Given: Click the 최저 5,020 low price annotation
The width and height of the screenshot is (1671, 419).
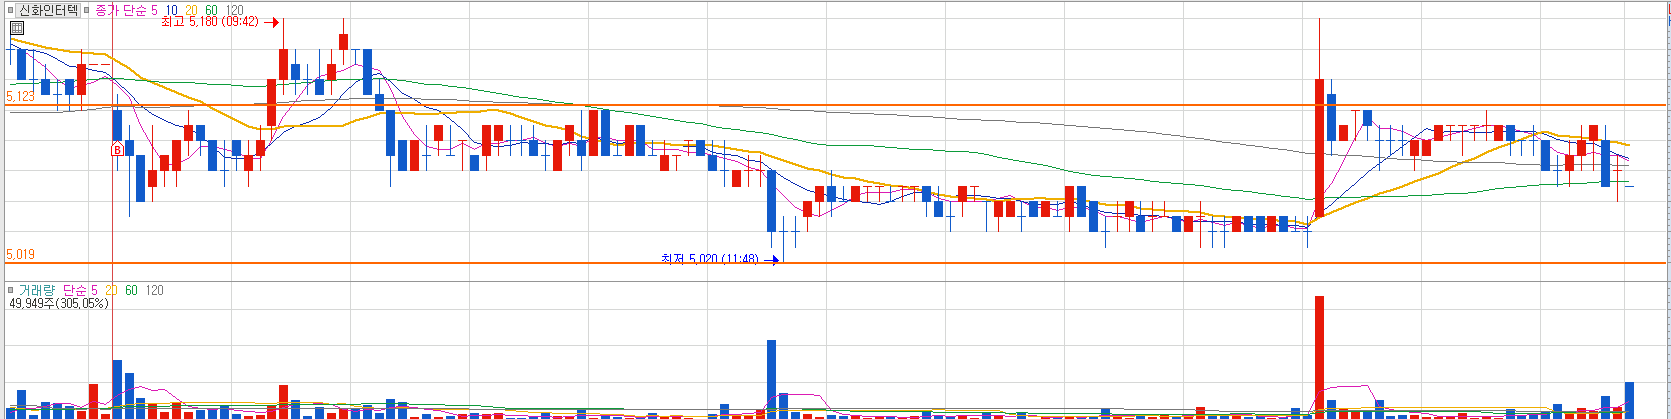Looking at the screenshot, I should coord(710,259).
